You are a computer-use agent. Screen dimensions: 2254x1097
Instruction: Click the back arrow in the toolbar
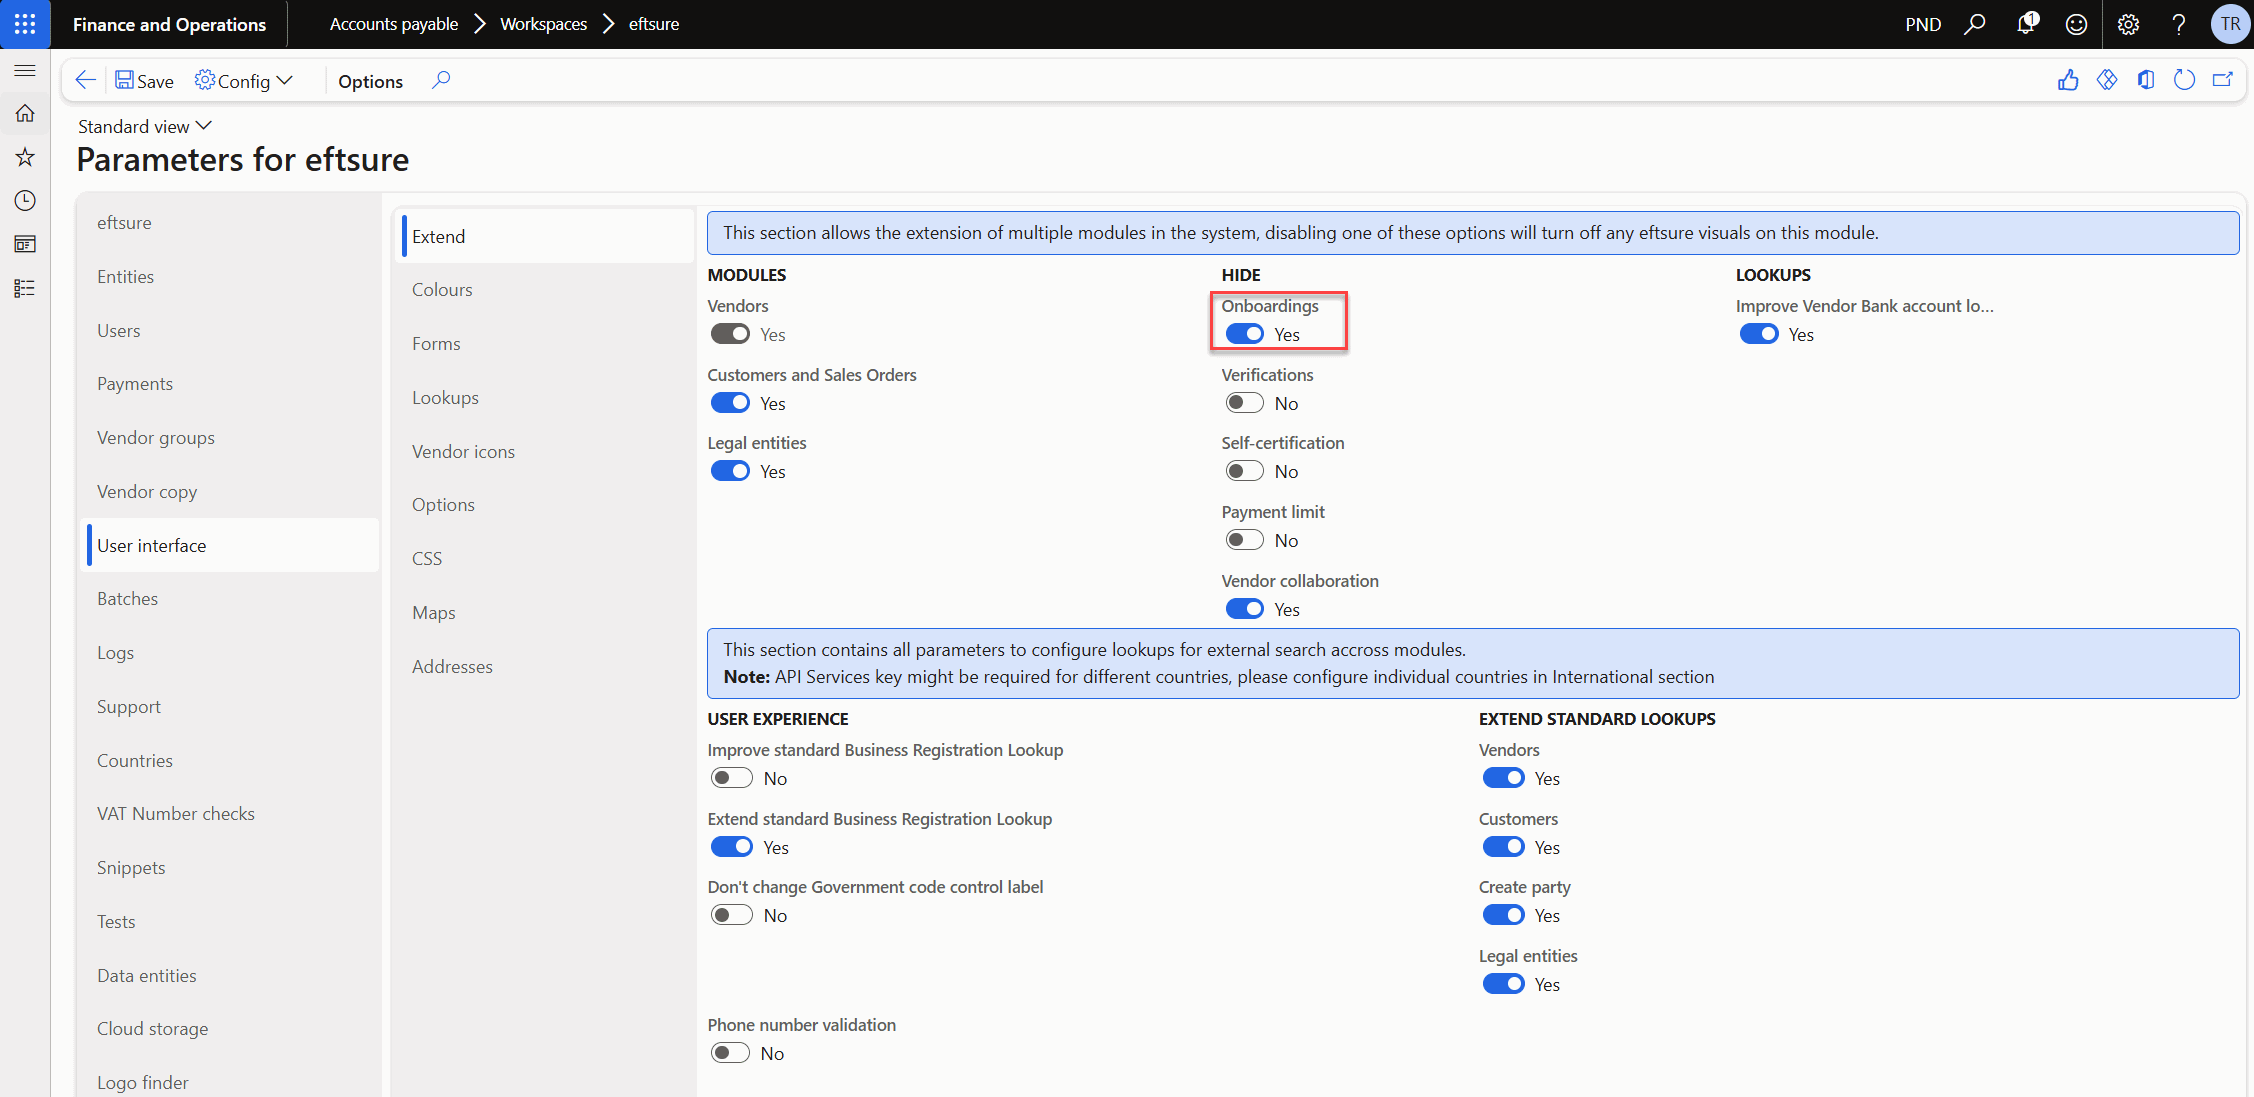pos(86,80)
